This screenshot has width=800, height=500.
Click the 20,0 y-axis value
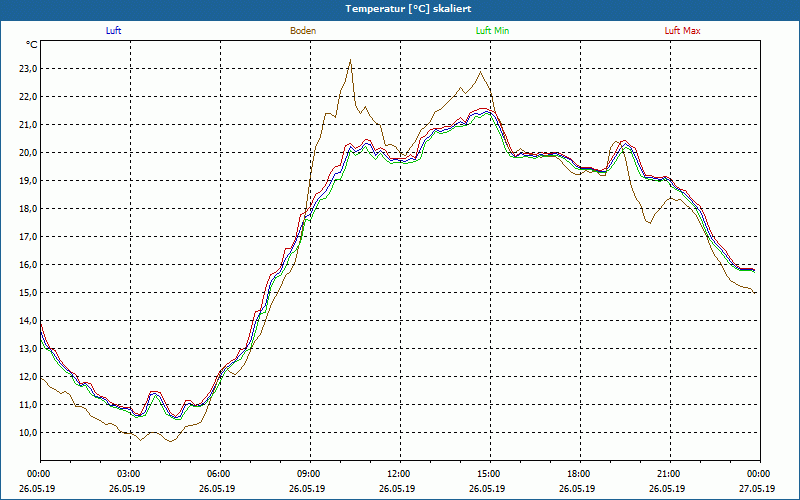pos(28,153)
